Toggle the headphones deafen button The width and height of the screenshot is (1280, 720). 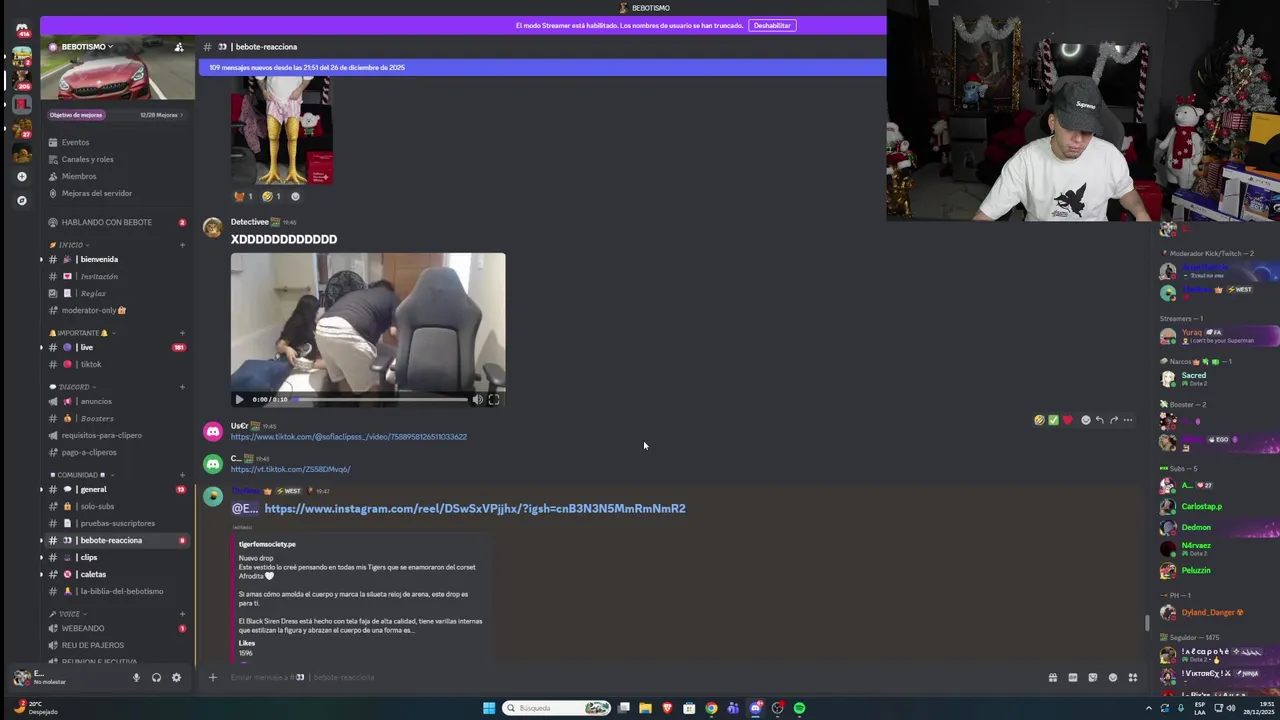tap(156, 677)
